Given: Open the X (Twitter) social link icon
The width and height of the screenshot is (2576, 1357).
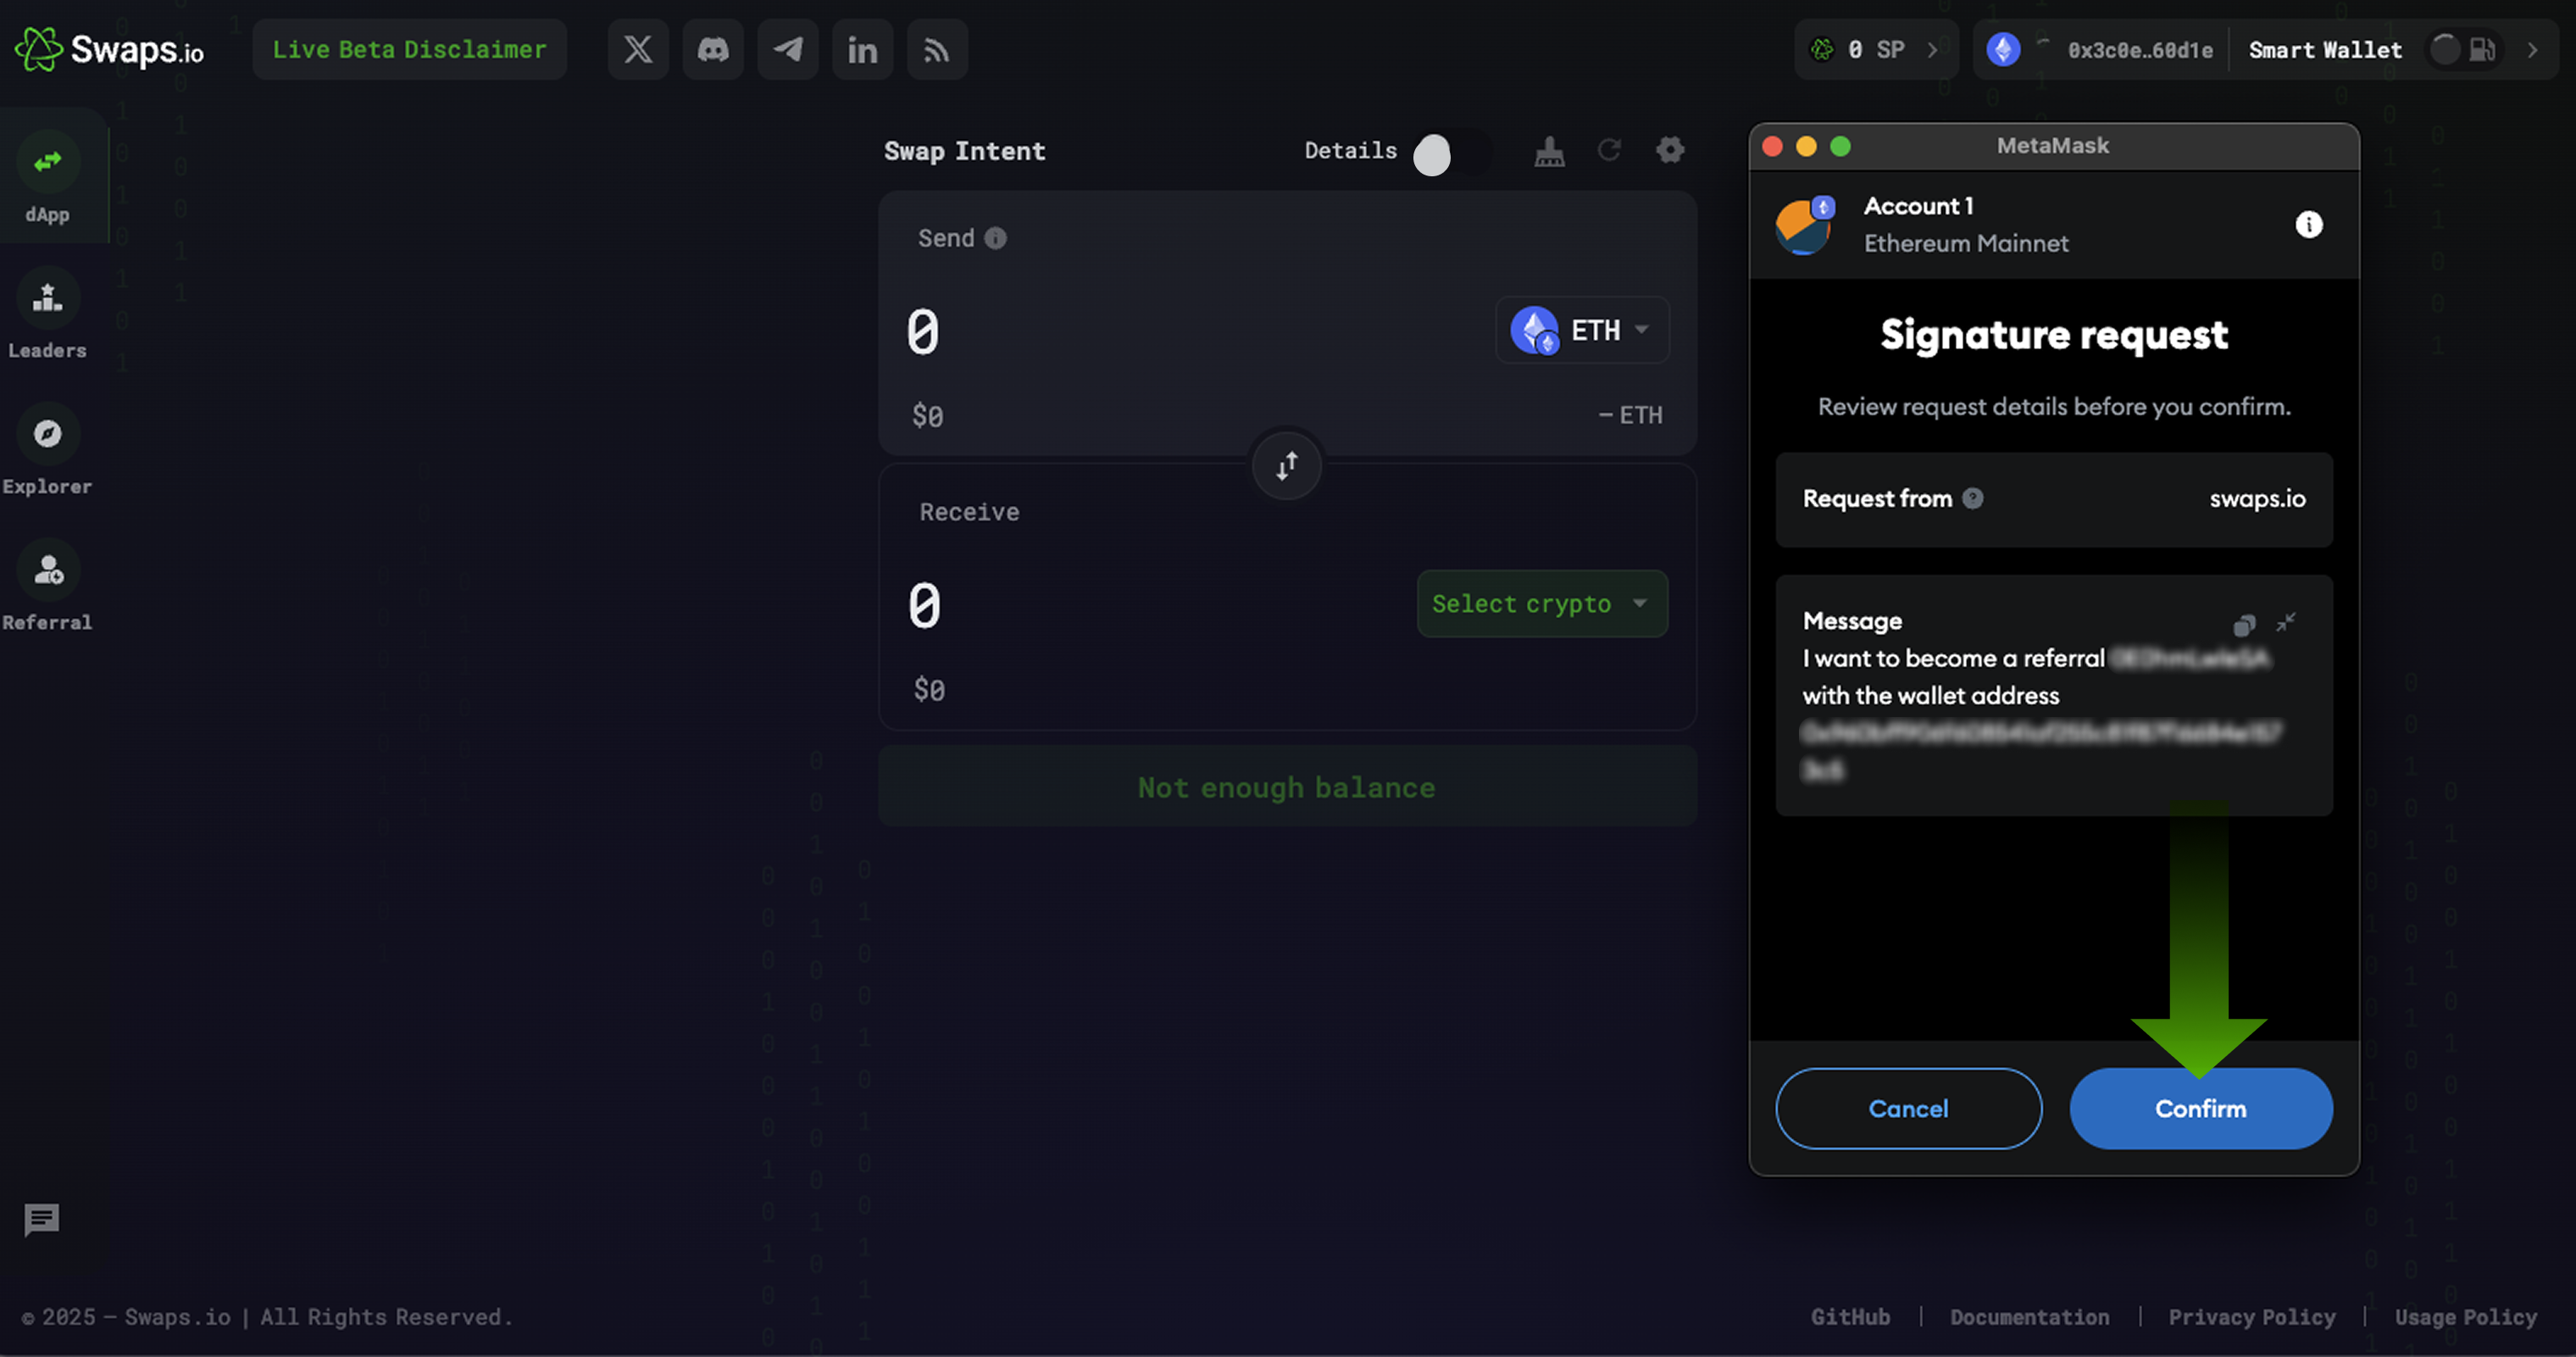Looking at the screenshot, I should pos(638,49).
